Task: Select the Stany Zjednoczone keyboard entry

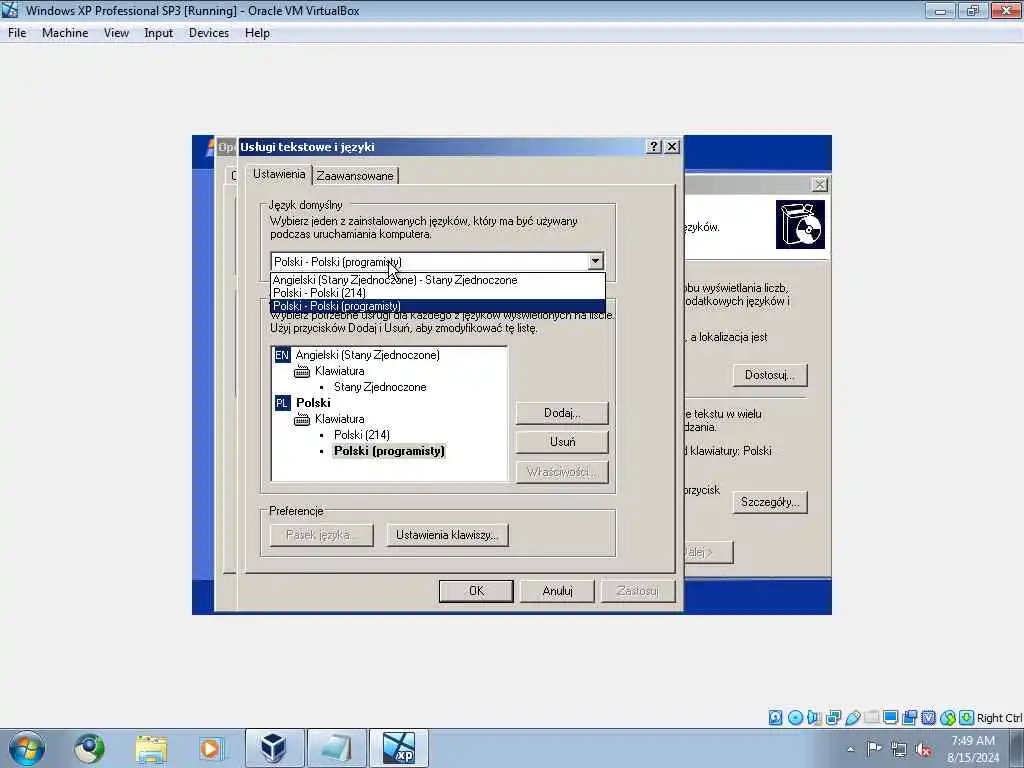Action: coord(380,387)
